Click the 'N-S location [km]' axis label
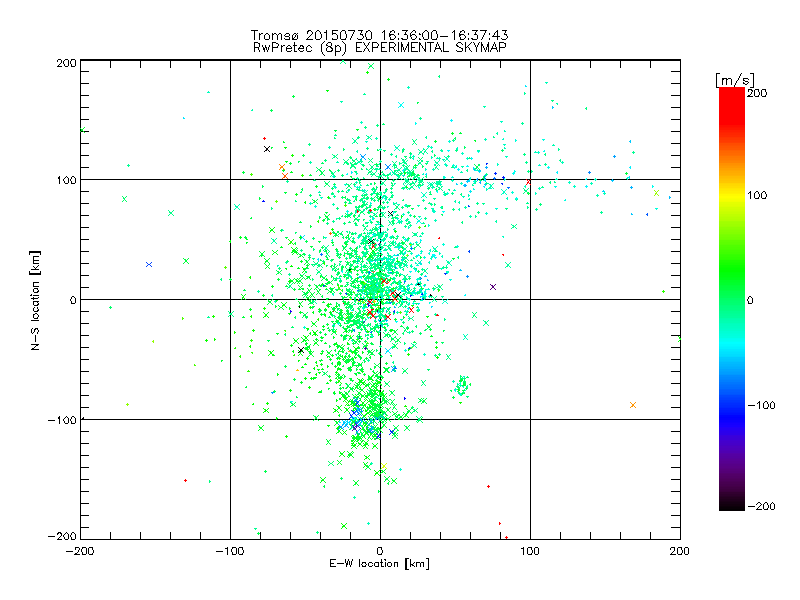The width and height of the screenshot is (800, 600). [x=35, y=301]
